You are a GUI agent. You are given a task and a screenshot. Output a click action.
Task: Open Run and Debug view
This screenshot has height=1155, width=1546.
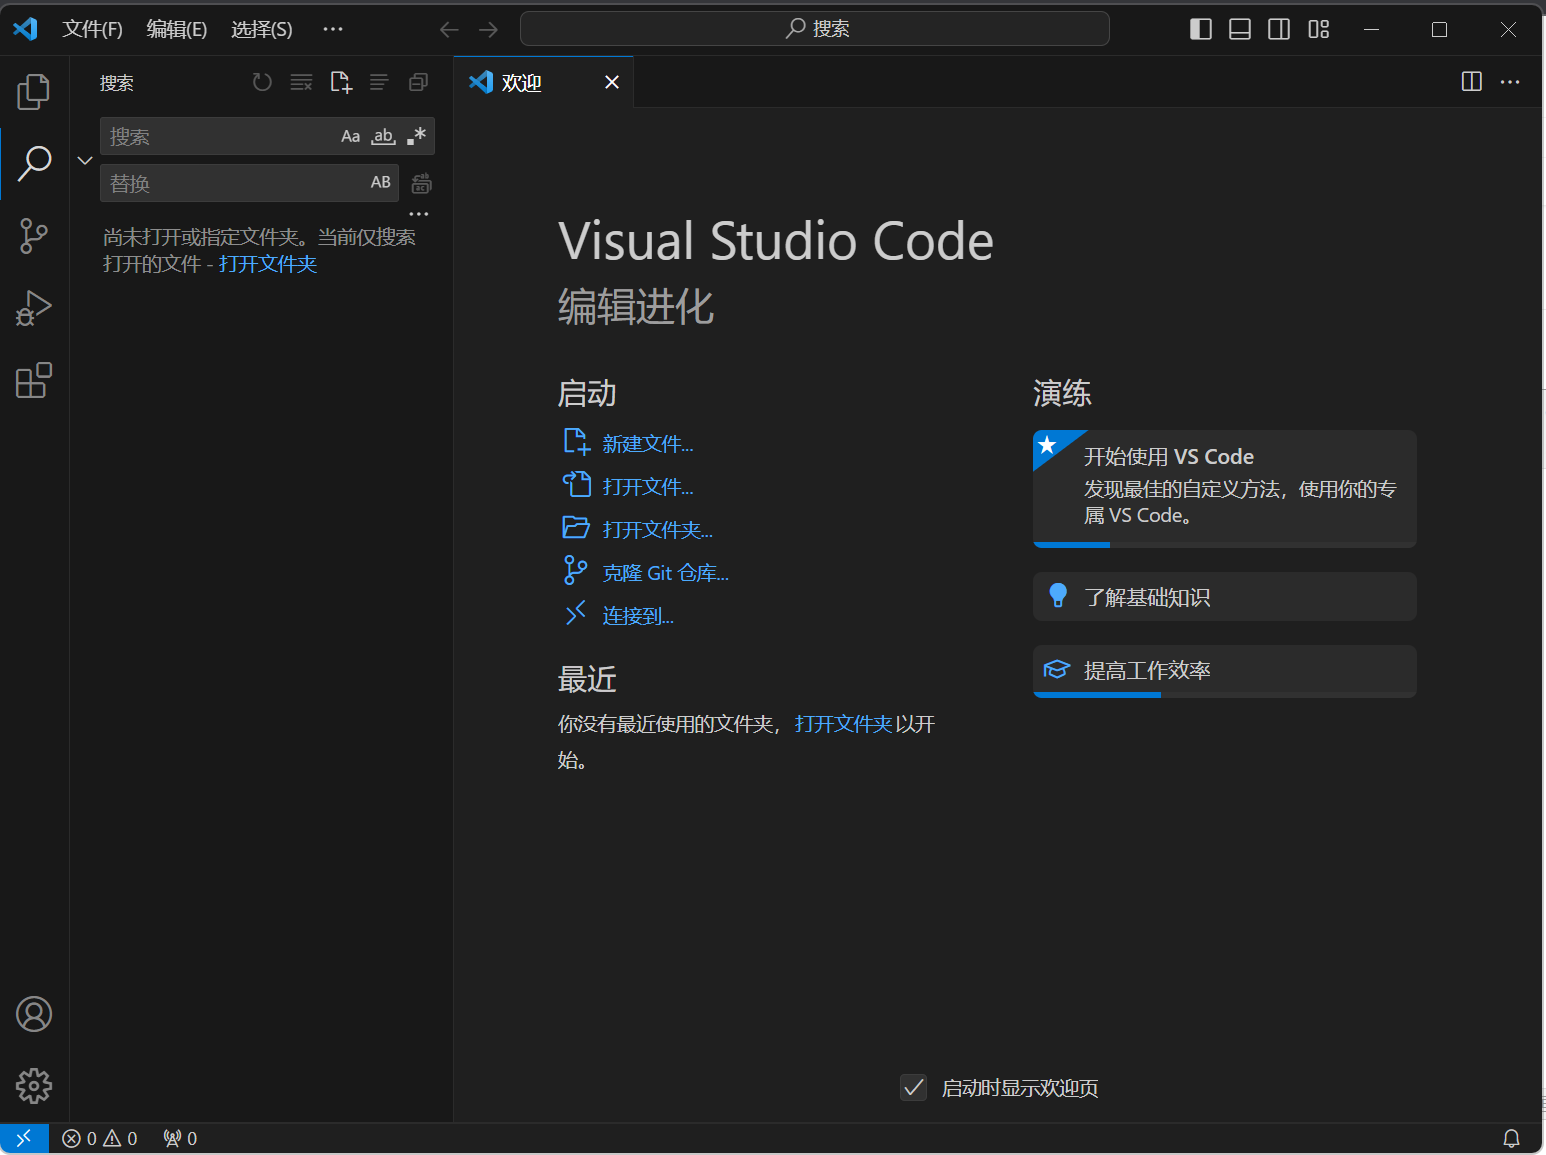pyautogui.click(x=34, y=308)
